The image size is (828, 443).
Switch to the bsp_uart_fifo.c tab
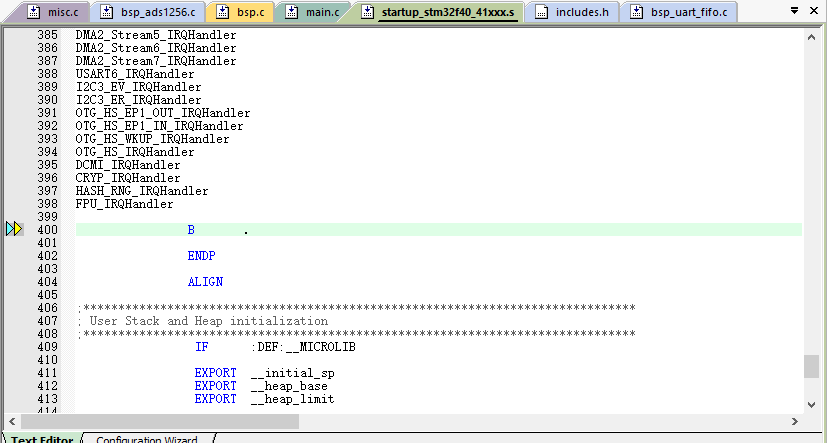[x=679, y=12]
